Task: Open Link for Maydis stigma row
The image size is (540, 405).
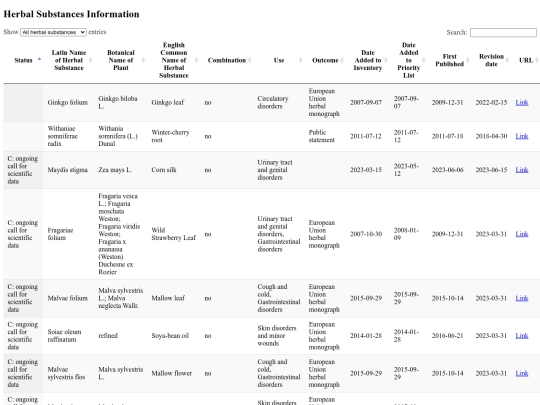Action: pos(522,170)
